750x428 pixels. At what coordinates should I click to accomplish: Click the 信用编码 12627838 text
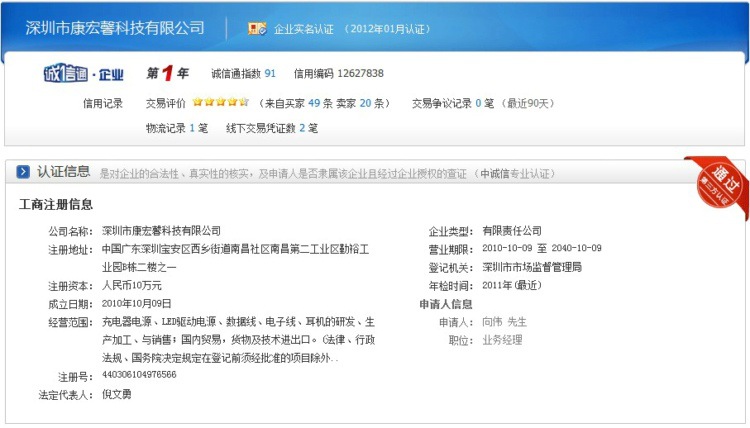pyautogui.click(x=339, y=73)
